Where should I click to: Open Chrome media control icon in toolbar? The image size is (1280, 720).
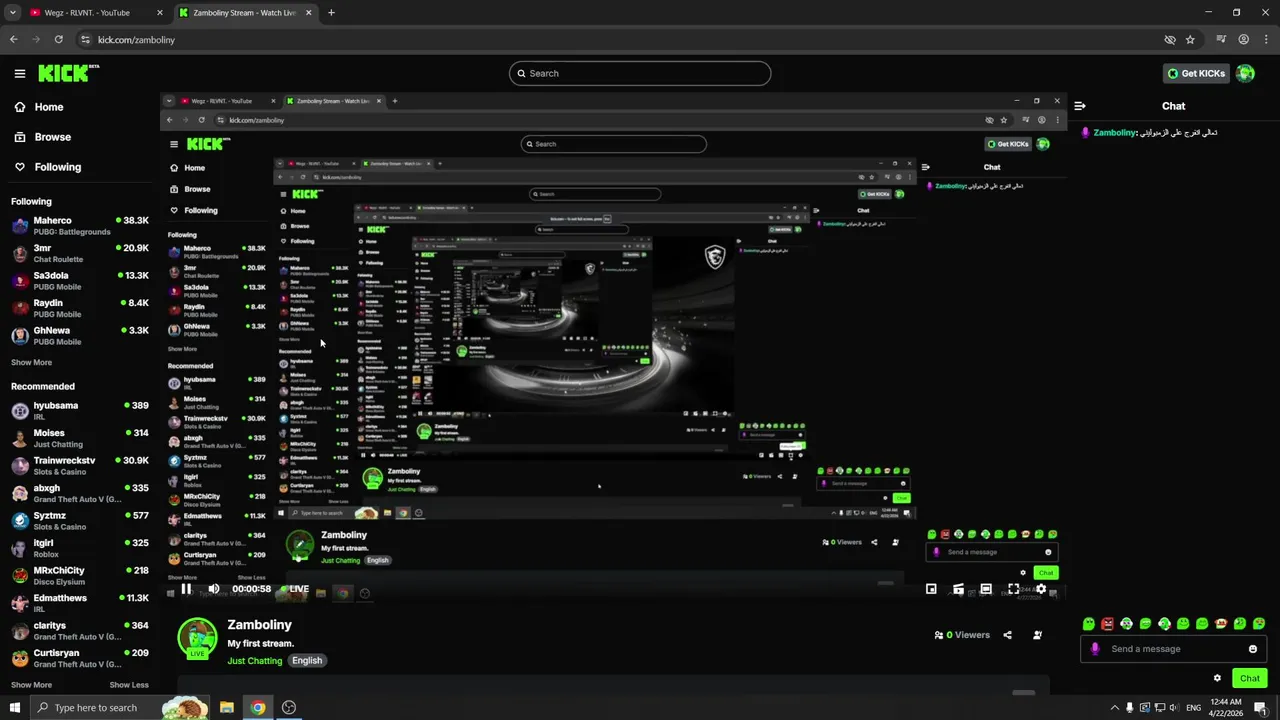click(1221, 40)
